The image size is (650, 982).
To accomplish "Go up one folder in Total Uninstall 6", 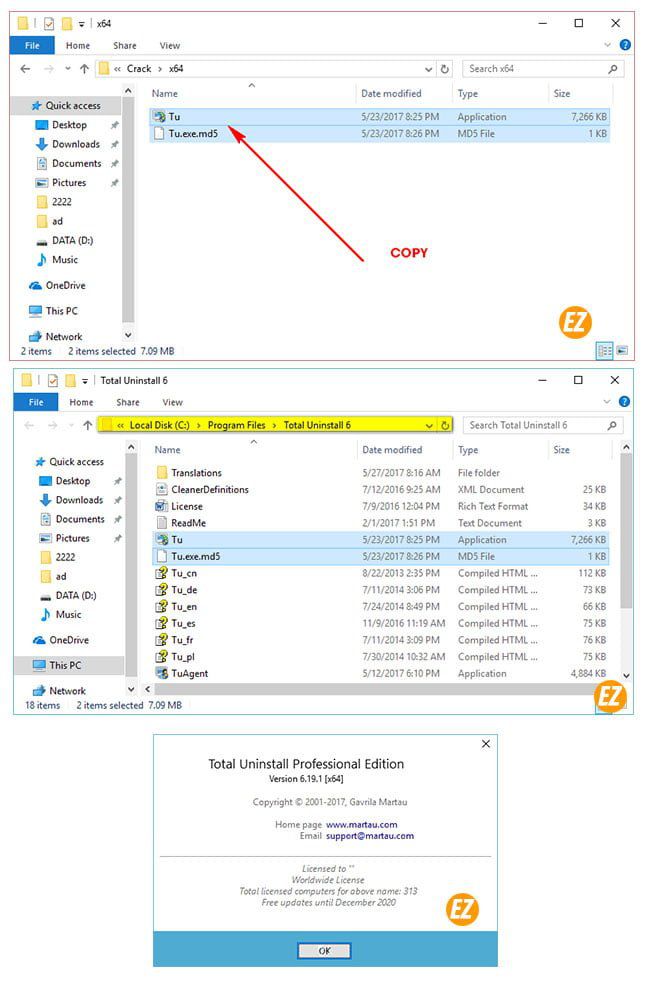I will pyautogui.click(x=87, y=425).
